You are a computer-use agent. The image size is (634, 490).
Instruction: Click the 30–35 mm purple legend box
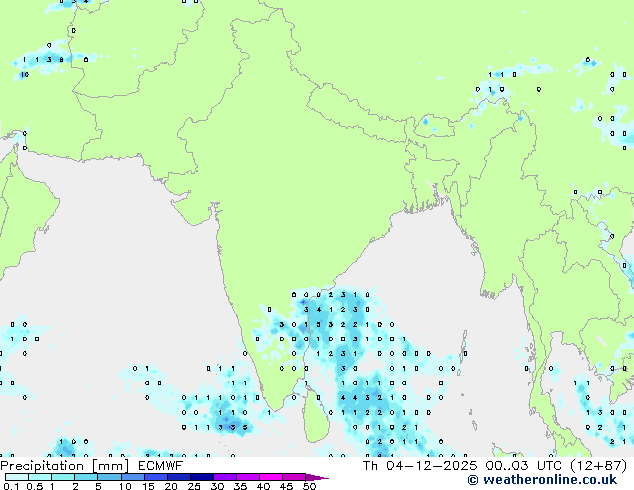click(x=224, y=477)
